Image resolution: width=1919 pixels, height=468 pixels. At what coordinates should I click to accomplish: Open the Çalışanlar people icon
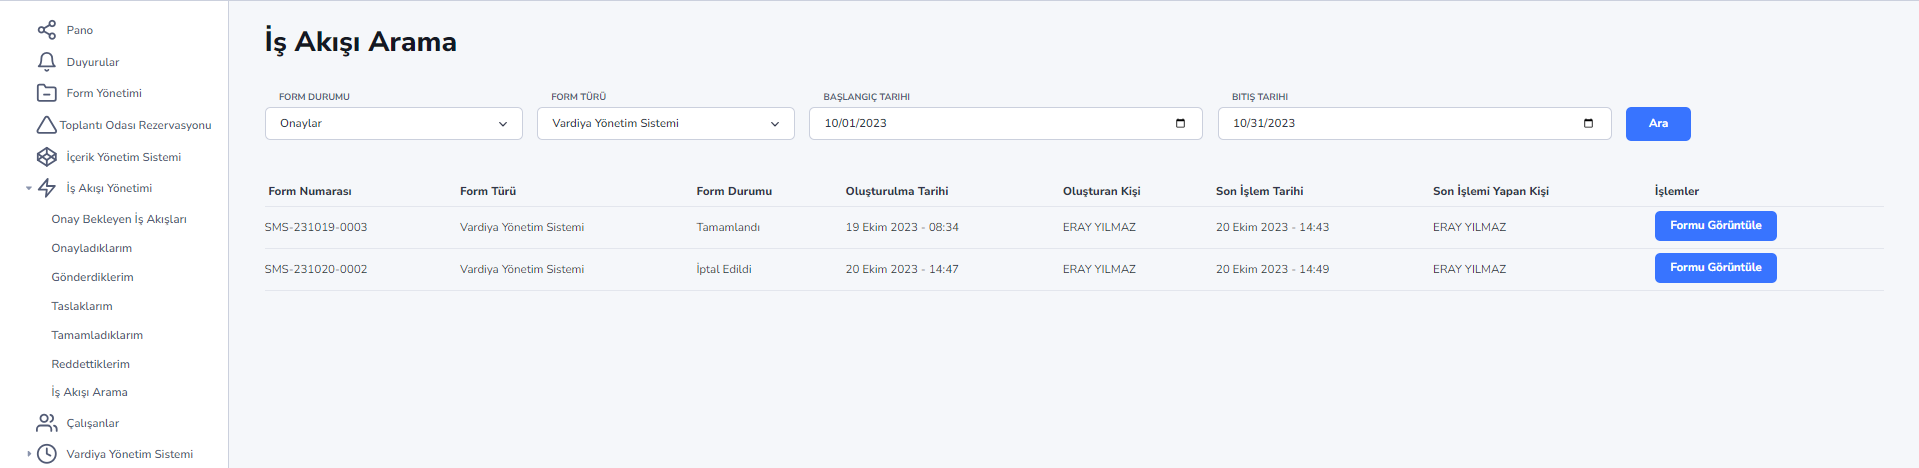pos(46,423)
